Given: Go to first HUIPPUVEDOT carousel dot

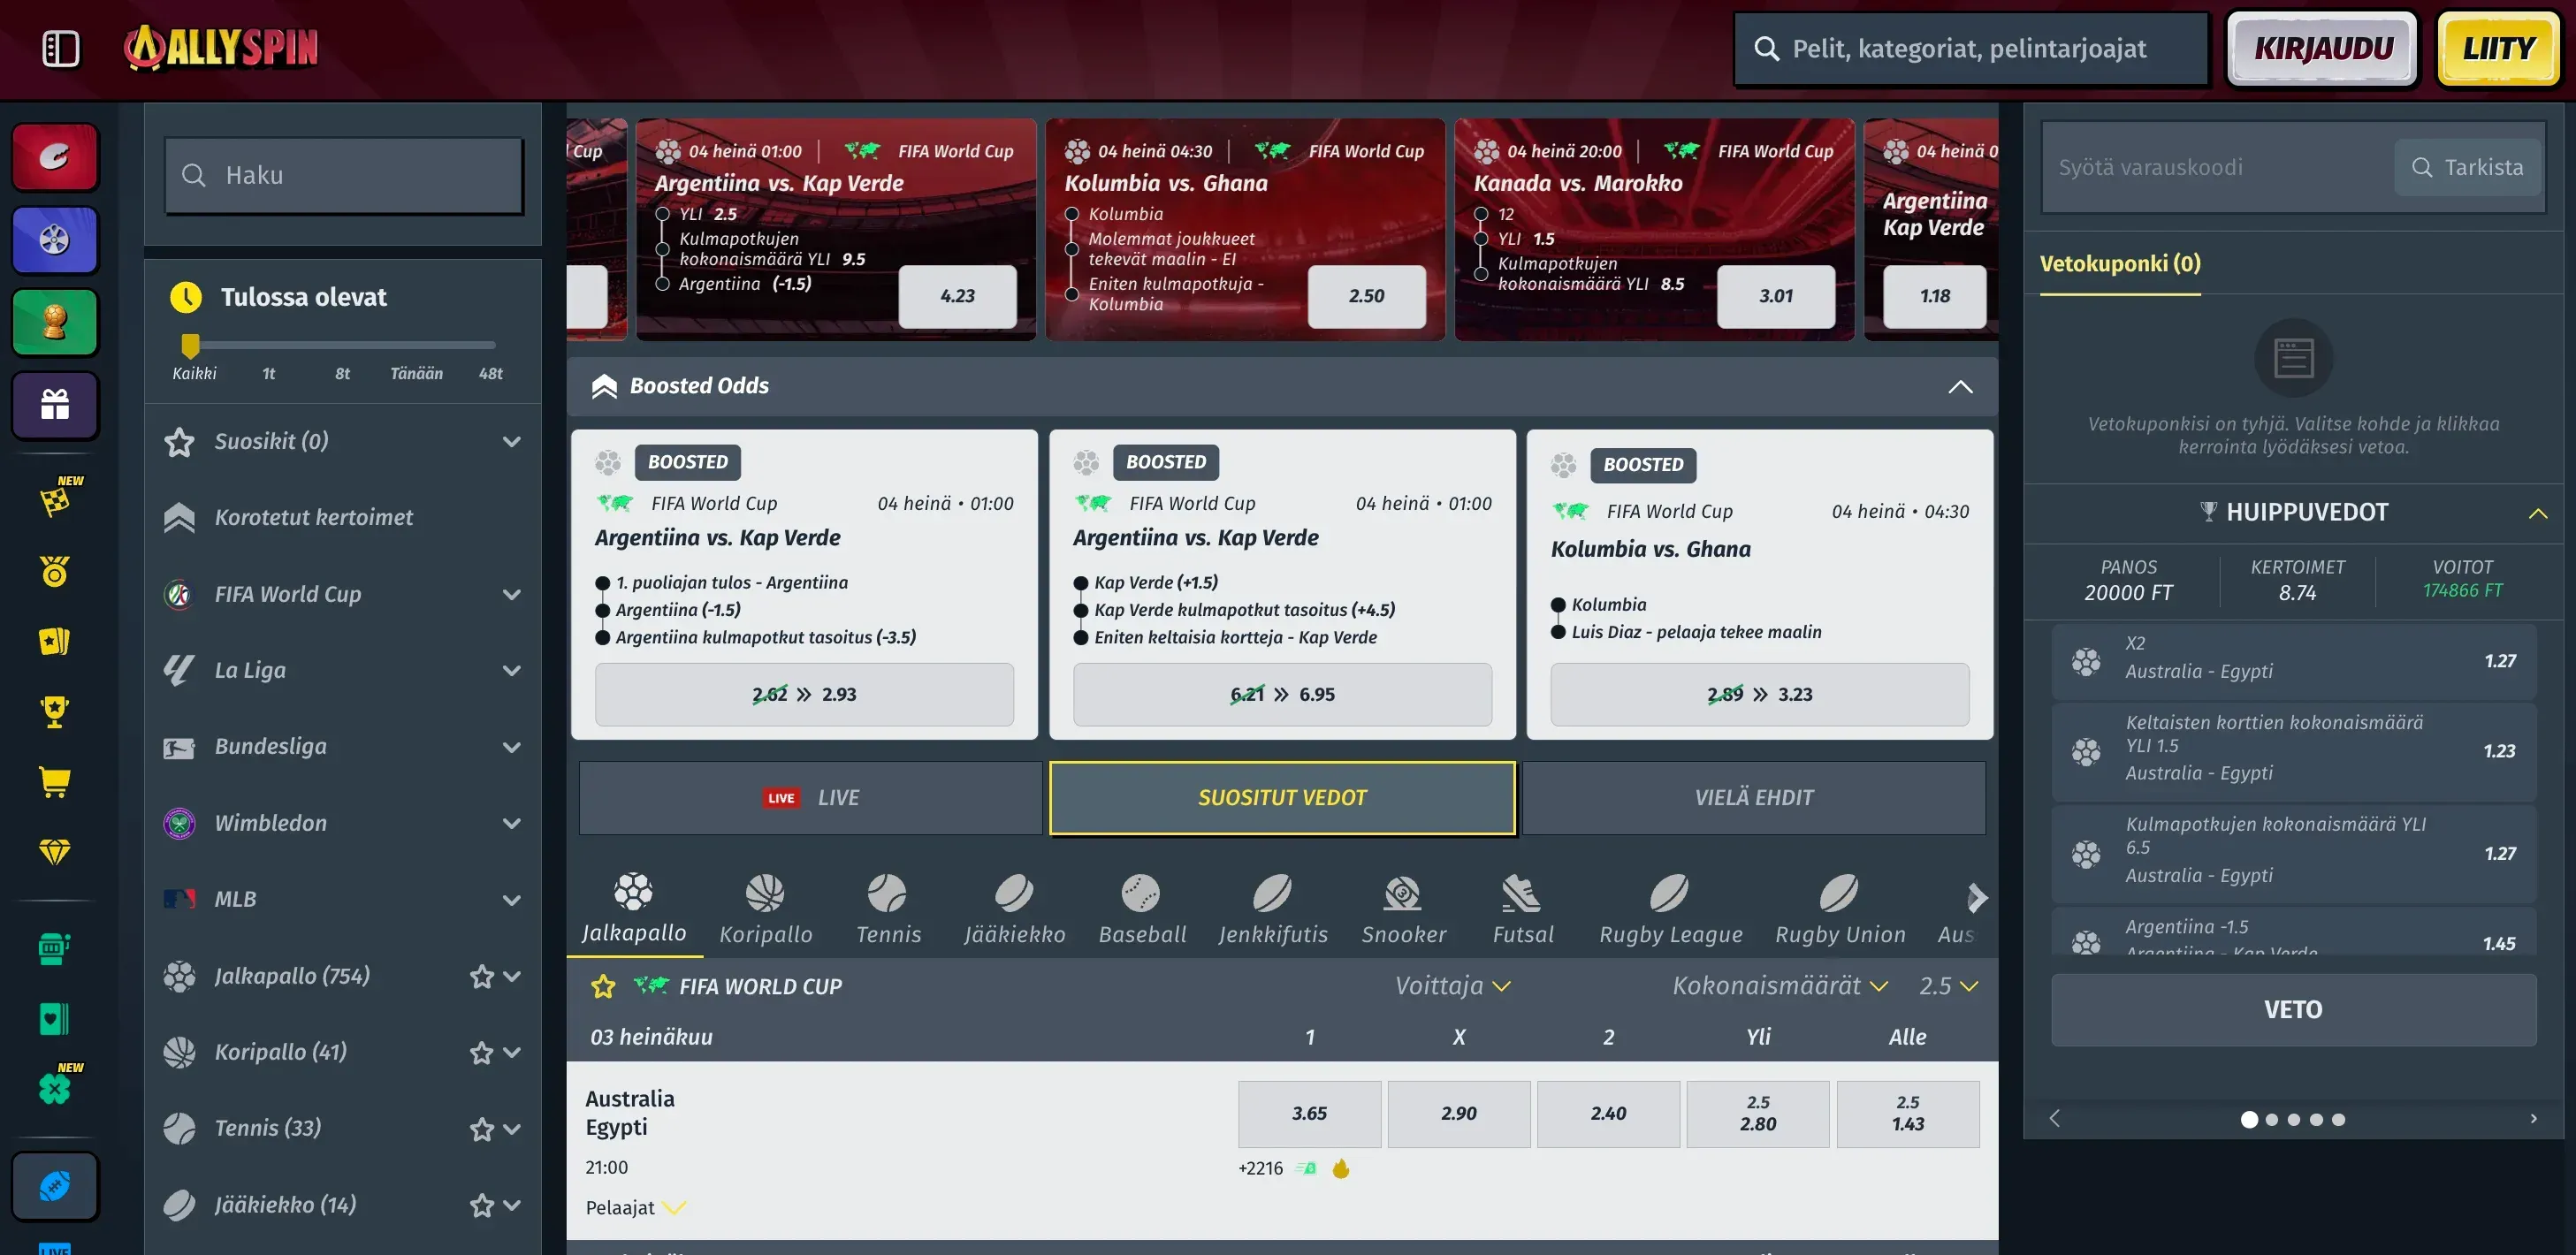Looking at the screenshot, I should (x=2249, y=1120).
